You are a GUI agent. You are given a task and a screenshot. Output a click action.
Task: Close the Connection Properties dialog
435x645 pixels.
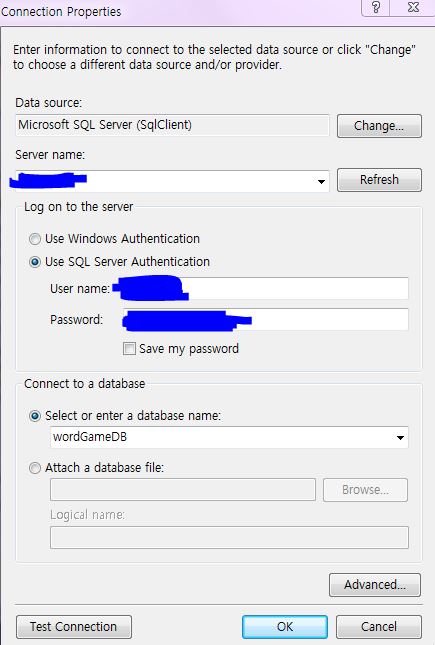click(413, 7)
